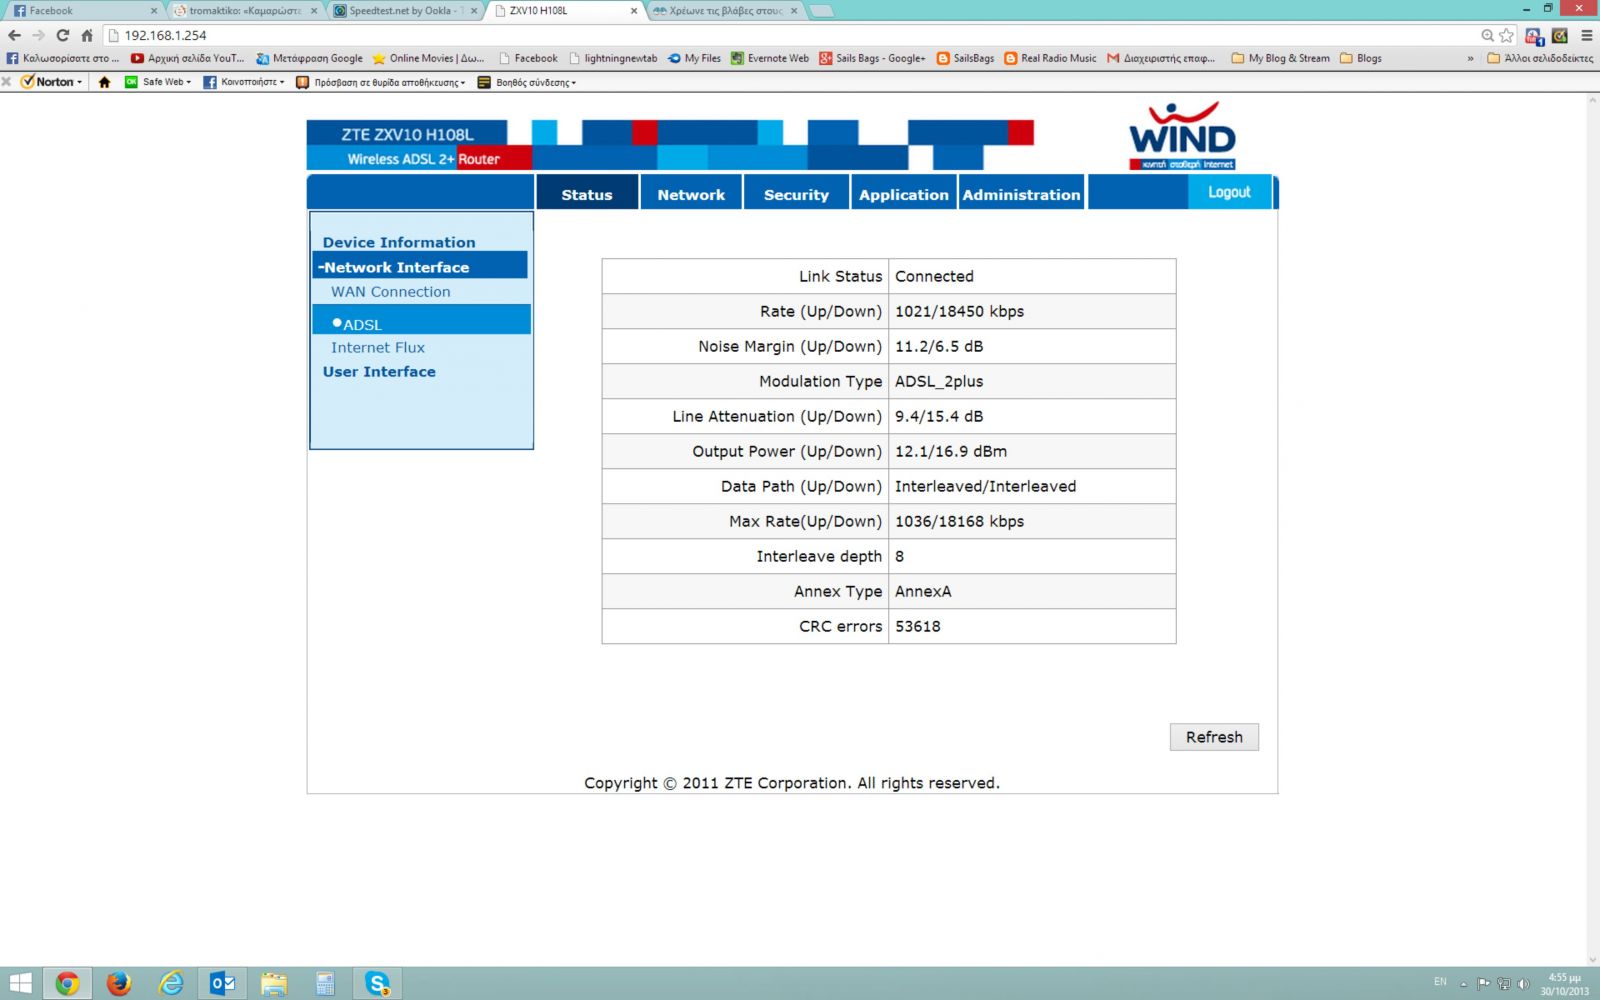Log out of the router via Logout
Image resolution: width=1600 pixels, height=1000 pixels.
pyautogui.click(x=1229, y=192)
